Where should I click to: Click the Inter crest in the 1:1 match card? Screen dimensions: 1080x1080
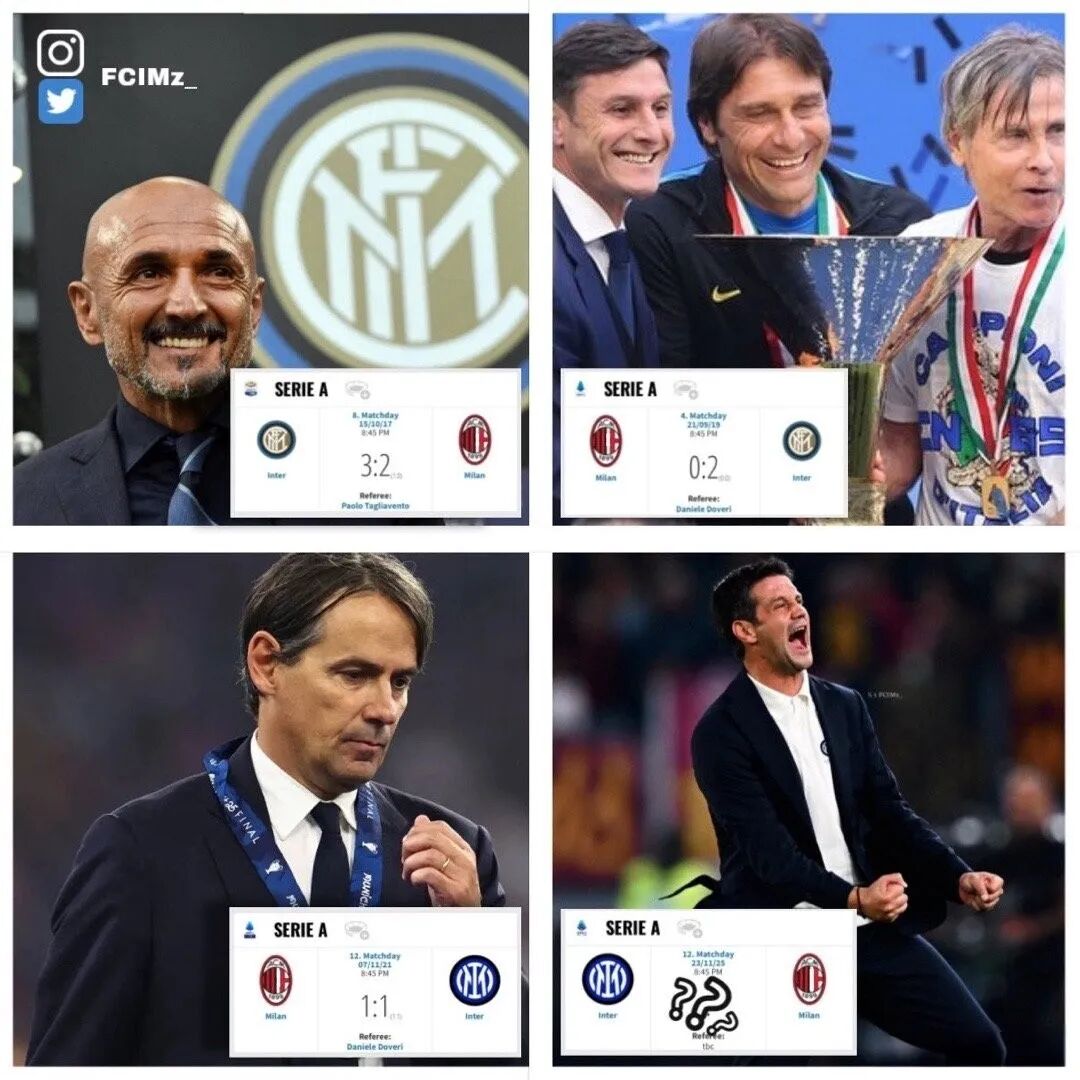[475, 980]
